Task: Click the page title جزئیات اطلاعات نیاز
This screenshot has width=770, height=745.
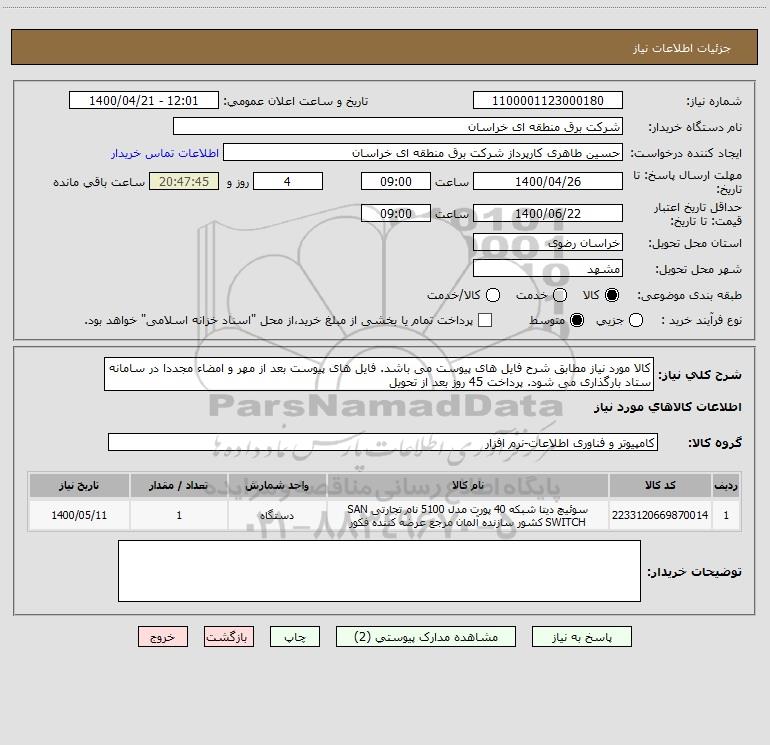Action: point(682,48)
